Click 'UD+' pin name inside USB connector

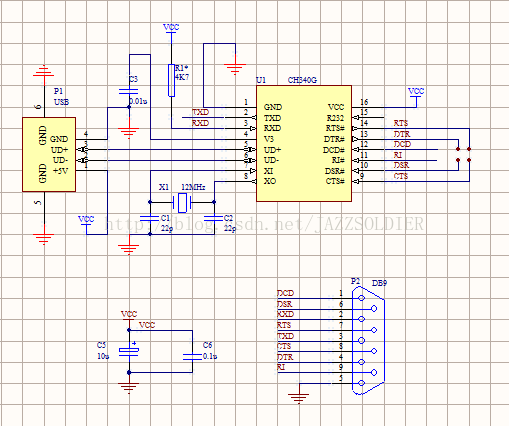point(59,150)
